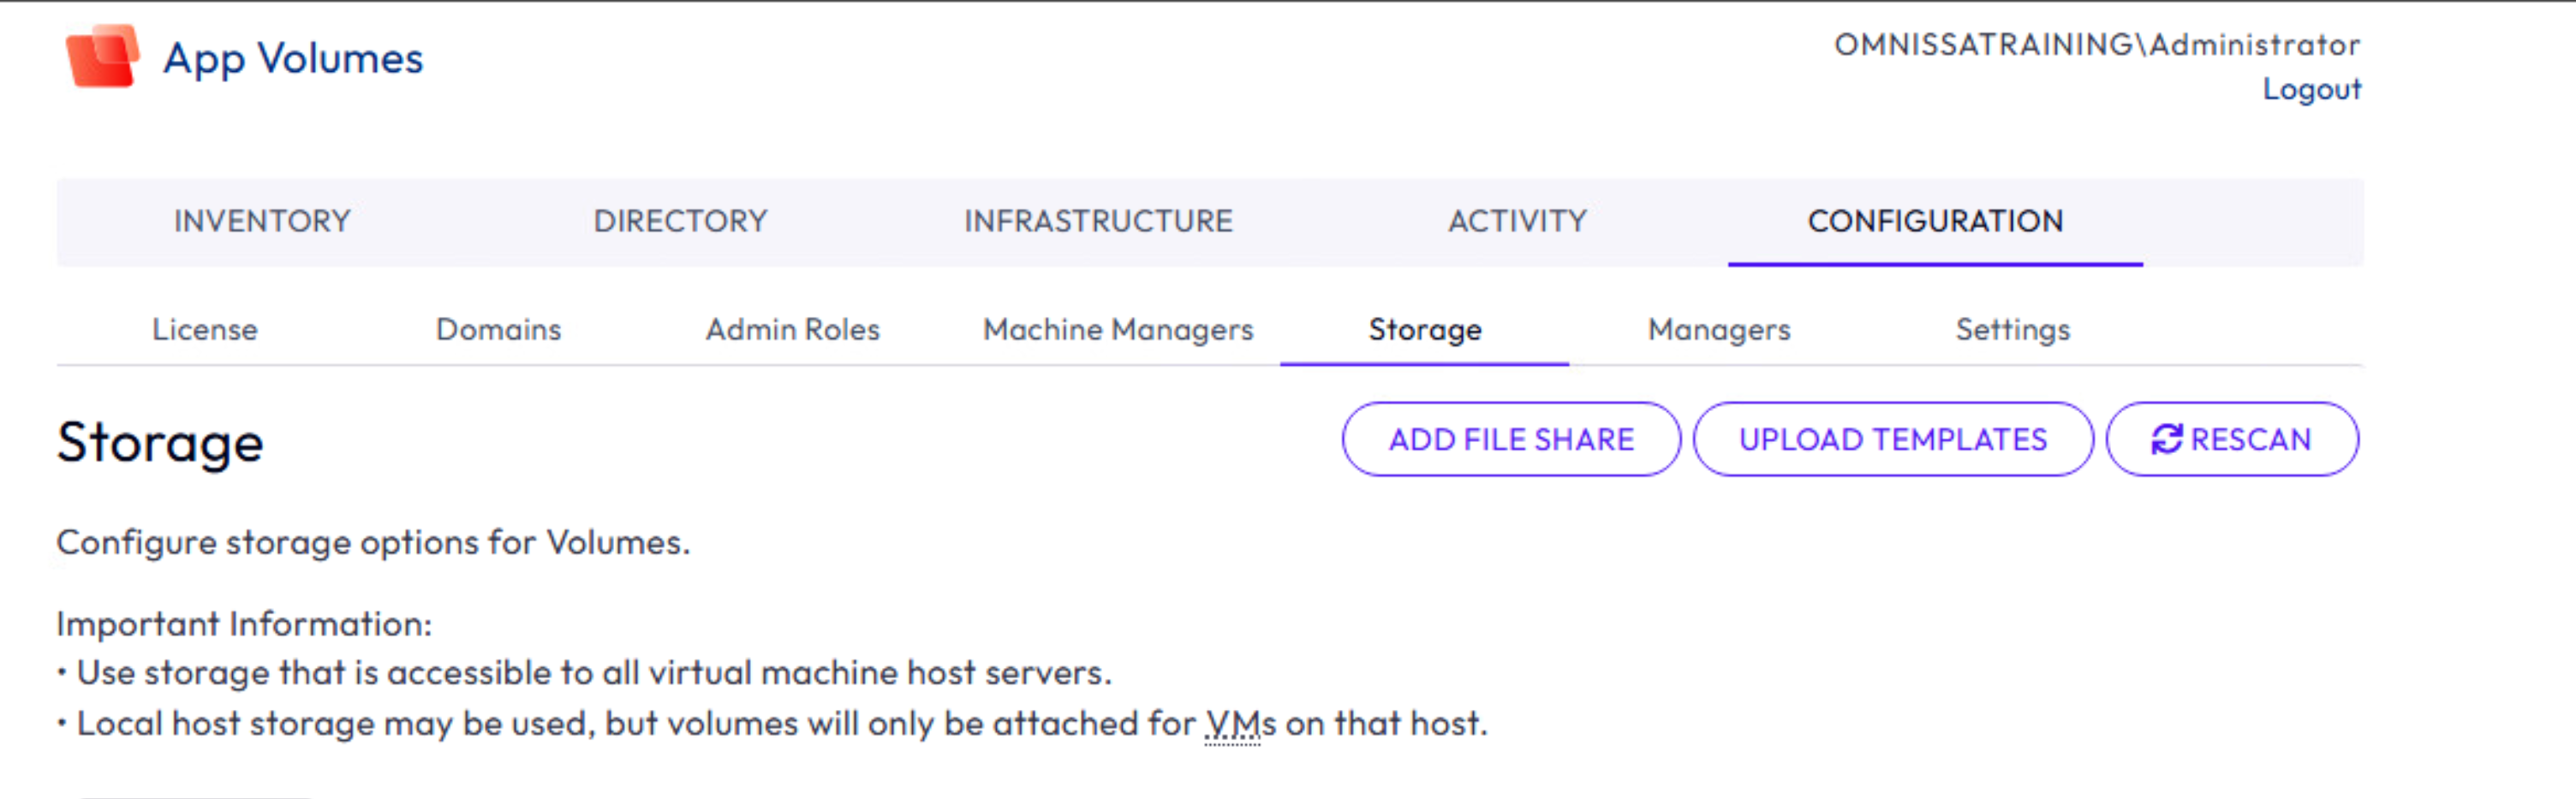This screenshot has width=2576, height=799.
Task: Click the Upload Templates button
Action: click(1893, 439)
